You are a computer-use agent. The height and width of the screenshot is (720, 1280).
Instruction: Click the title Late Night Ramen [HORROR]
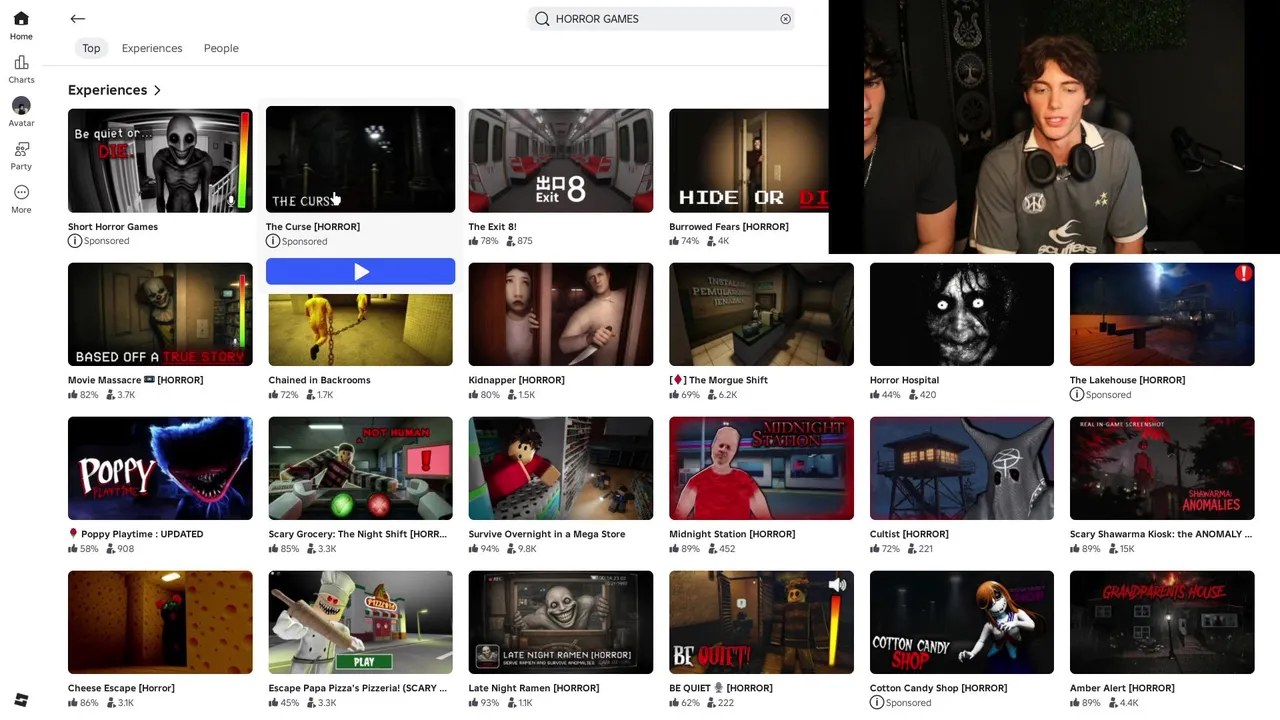click(x=534, y=688)
